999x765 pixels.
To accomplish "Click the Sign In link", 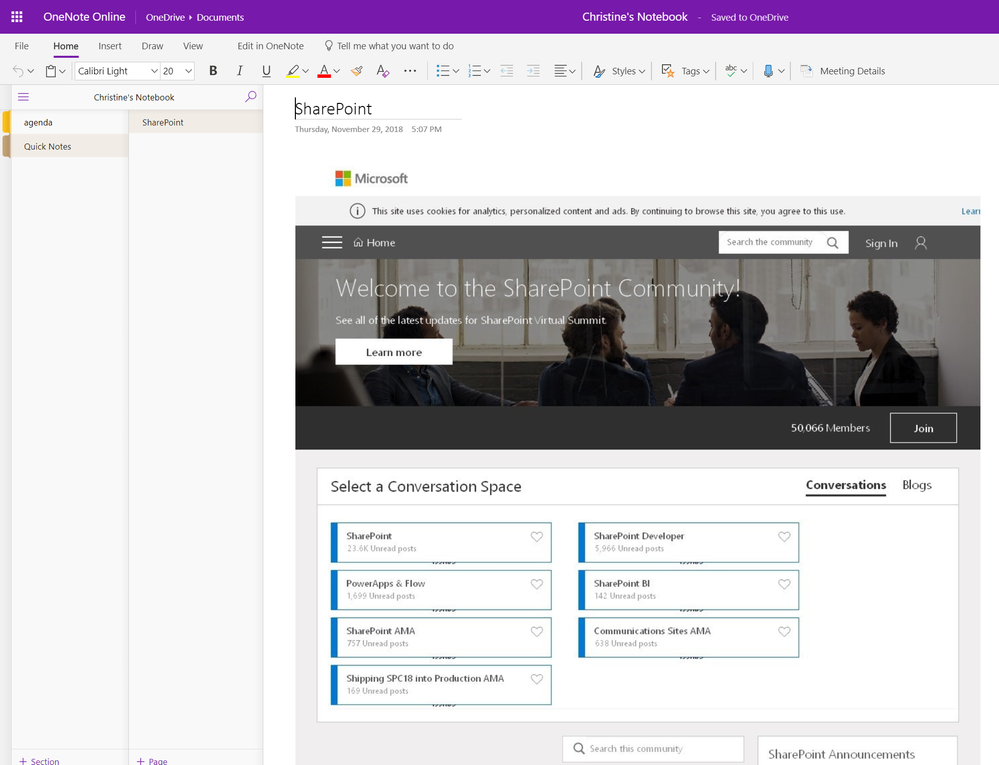I will (x=881, y=243).
